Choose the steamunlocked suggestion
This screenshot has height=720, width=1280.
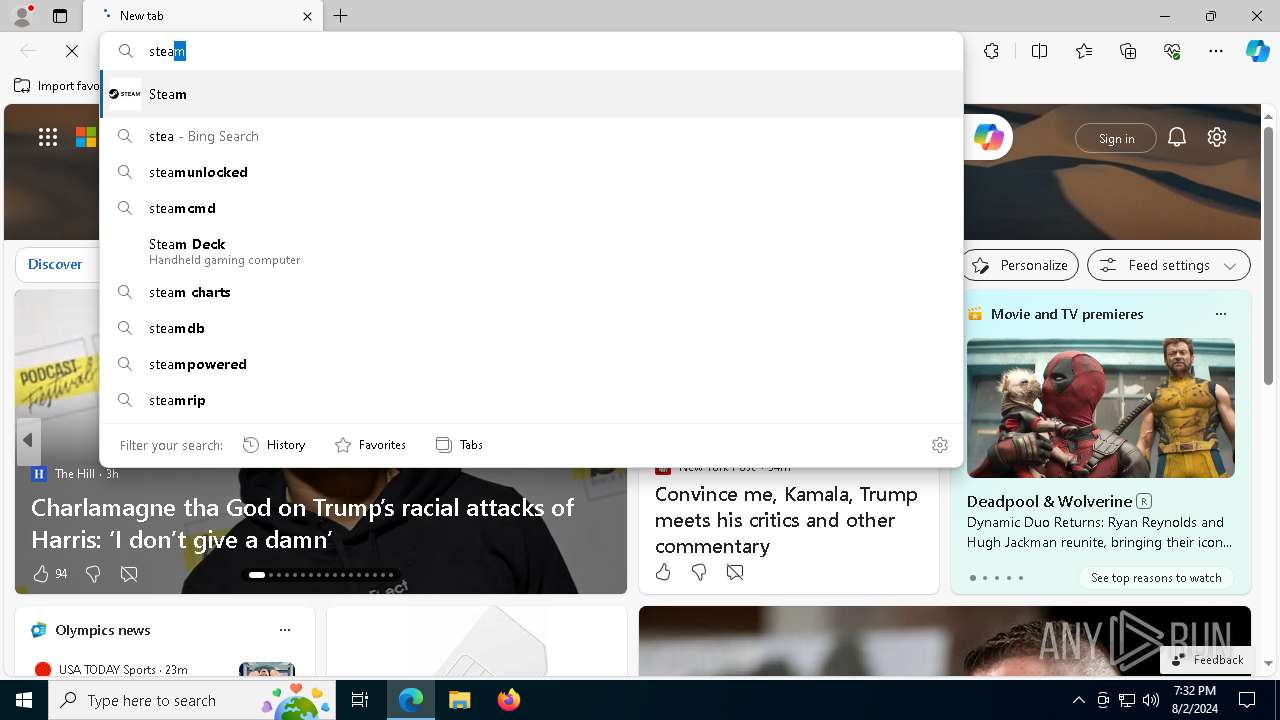tap(531, 172)
